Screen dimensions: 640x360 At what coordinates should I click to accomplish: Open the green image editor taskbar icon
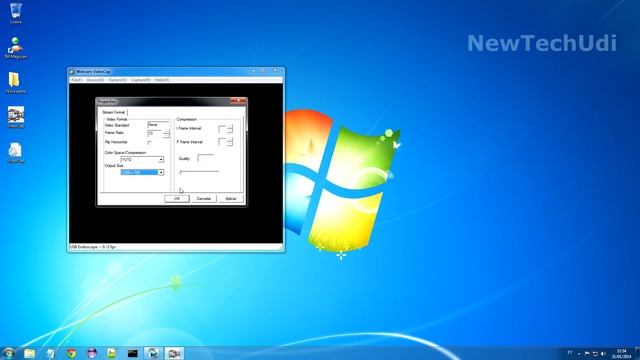pos(112,353)
